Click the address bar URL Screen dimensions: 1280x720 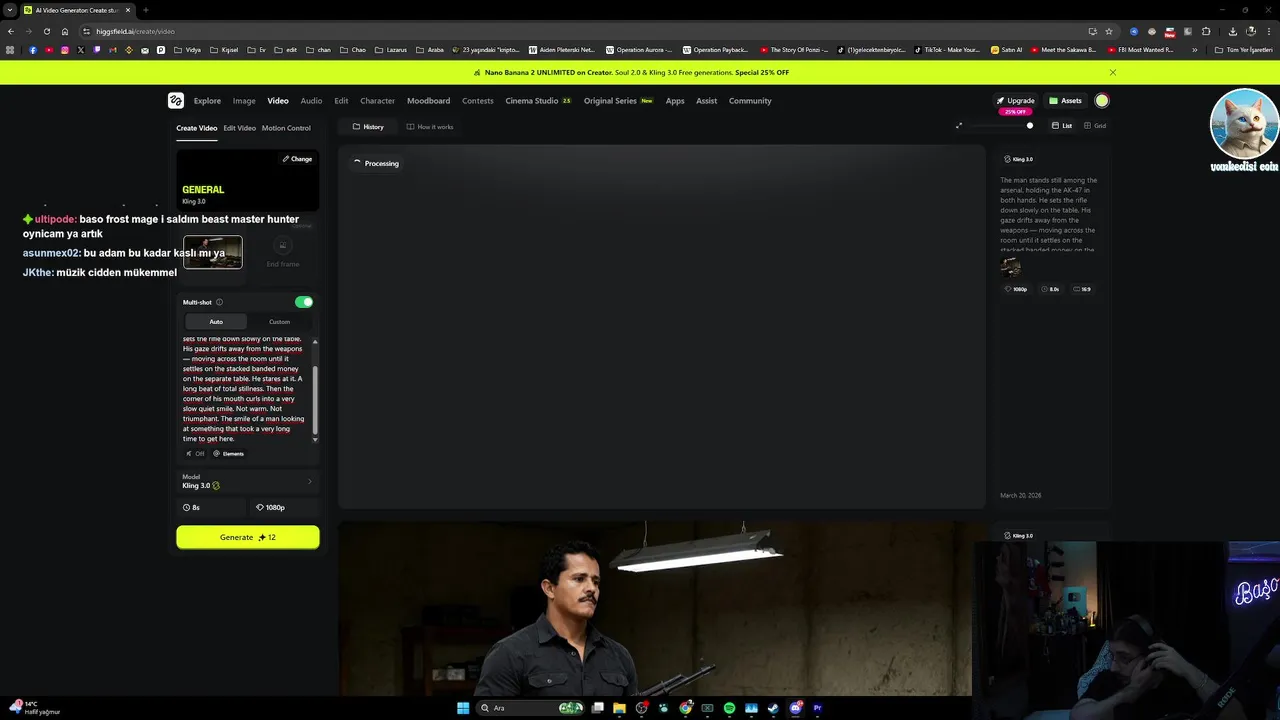135,31
